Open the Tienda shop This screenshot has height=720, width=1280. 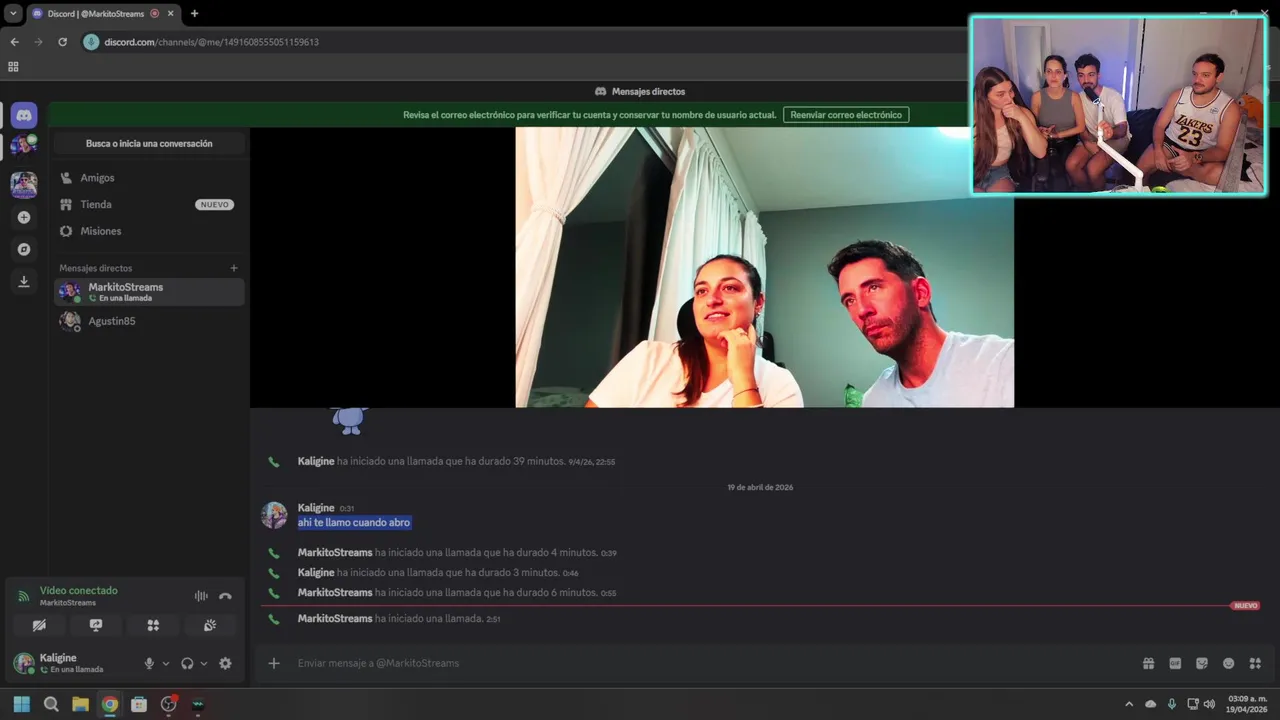[149, 204]
